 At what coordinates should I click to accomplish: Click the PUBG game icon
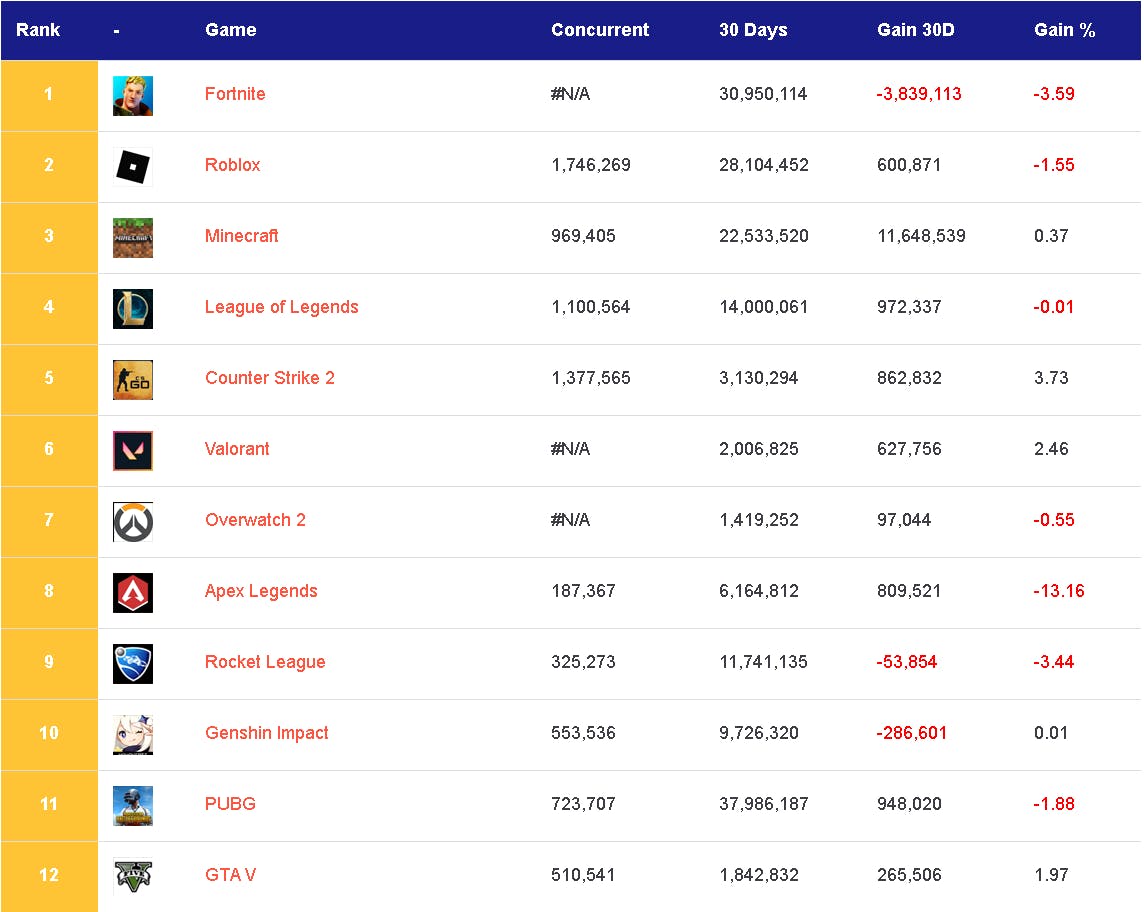133,806
